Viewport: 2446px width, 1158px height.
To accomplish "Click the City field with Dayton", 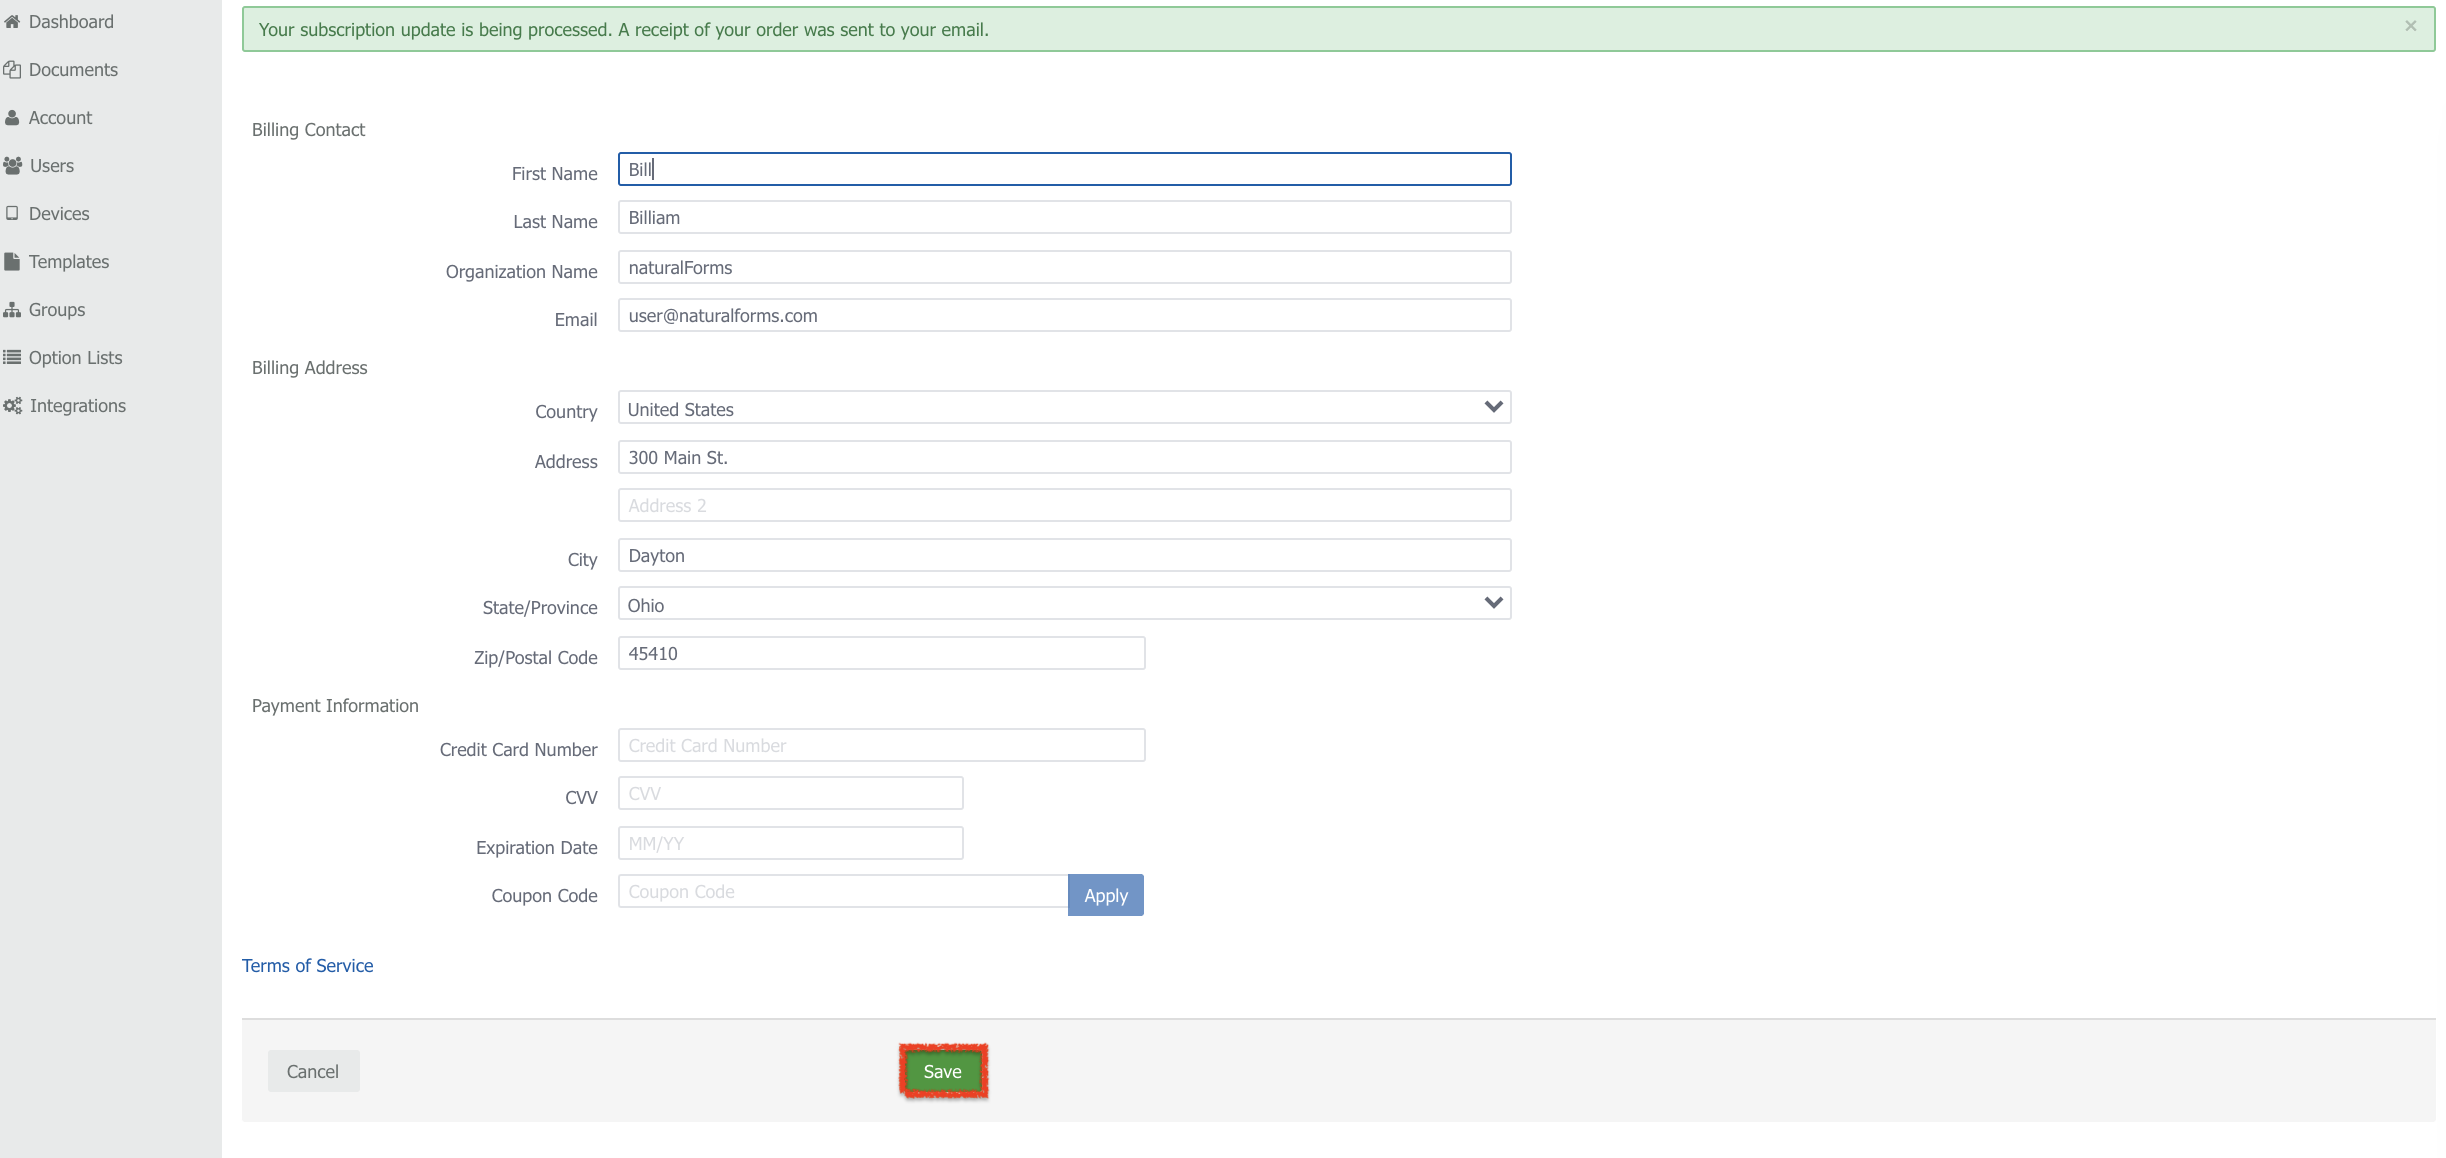I will tap(1064, 555).
